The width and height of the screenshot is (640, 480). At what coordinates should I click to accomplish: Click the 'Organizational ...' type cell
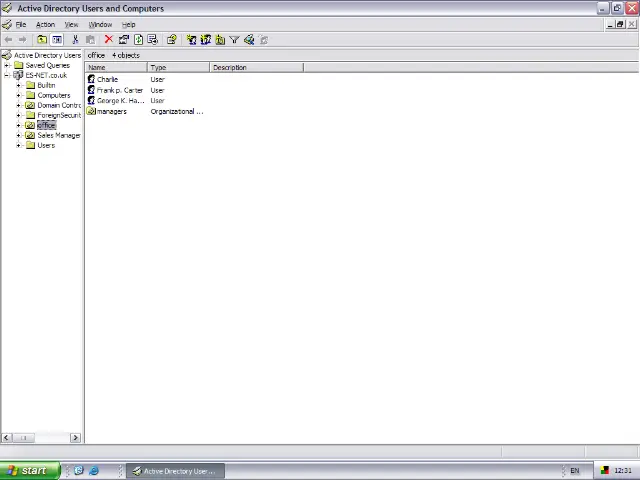click(x=177, y=111)
